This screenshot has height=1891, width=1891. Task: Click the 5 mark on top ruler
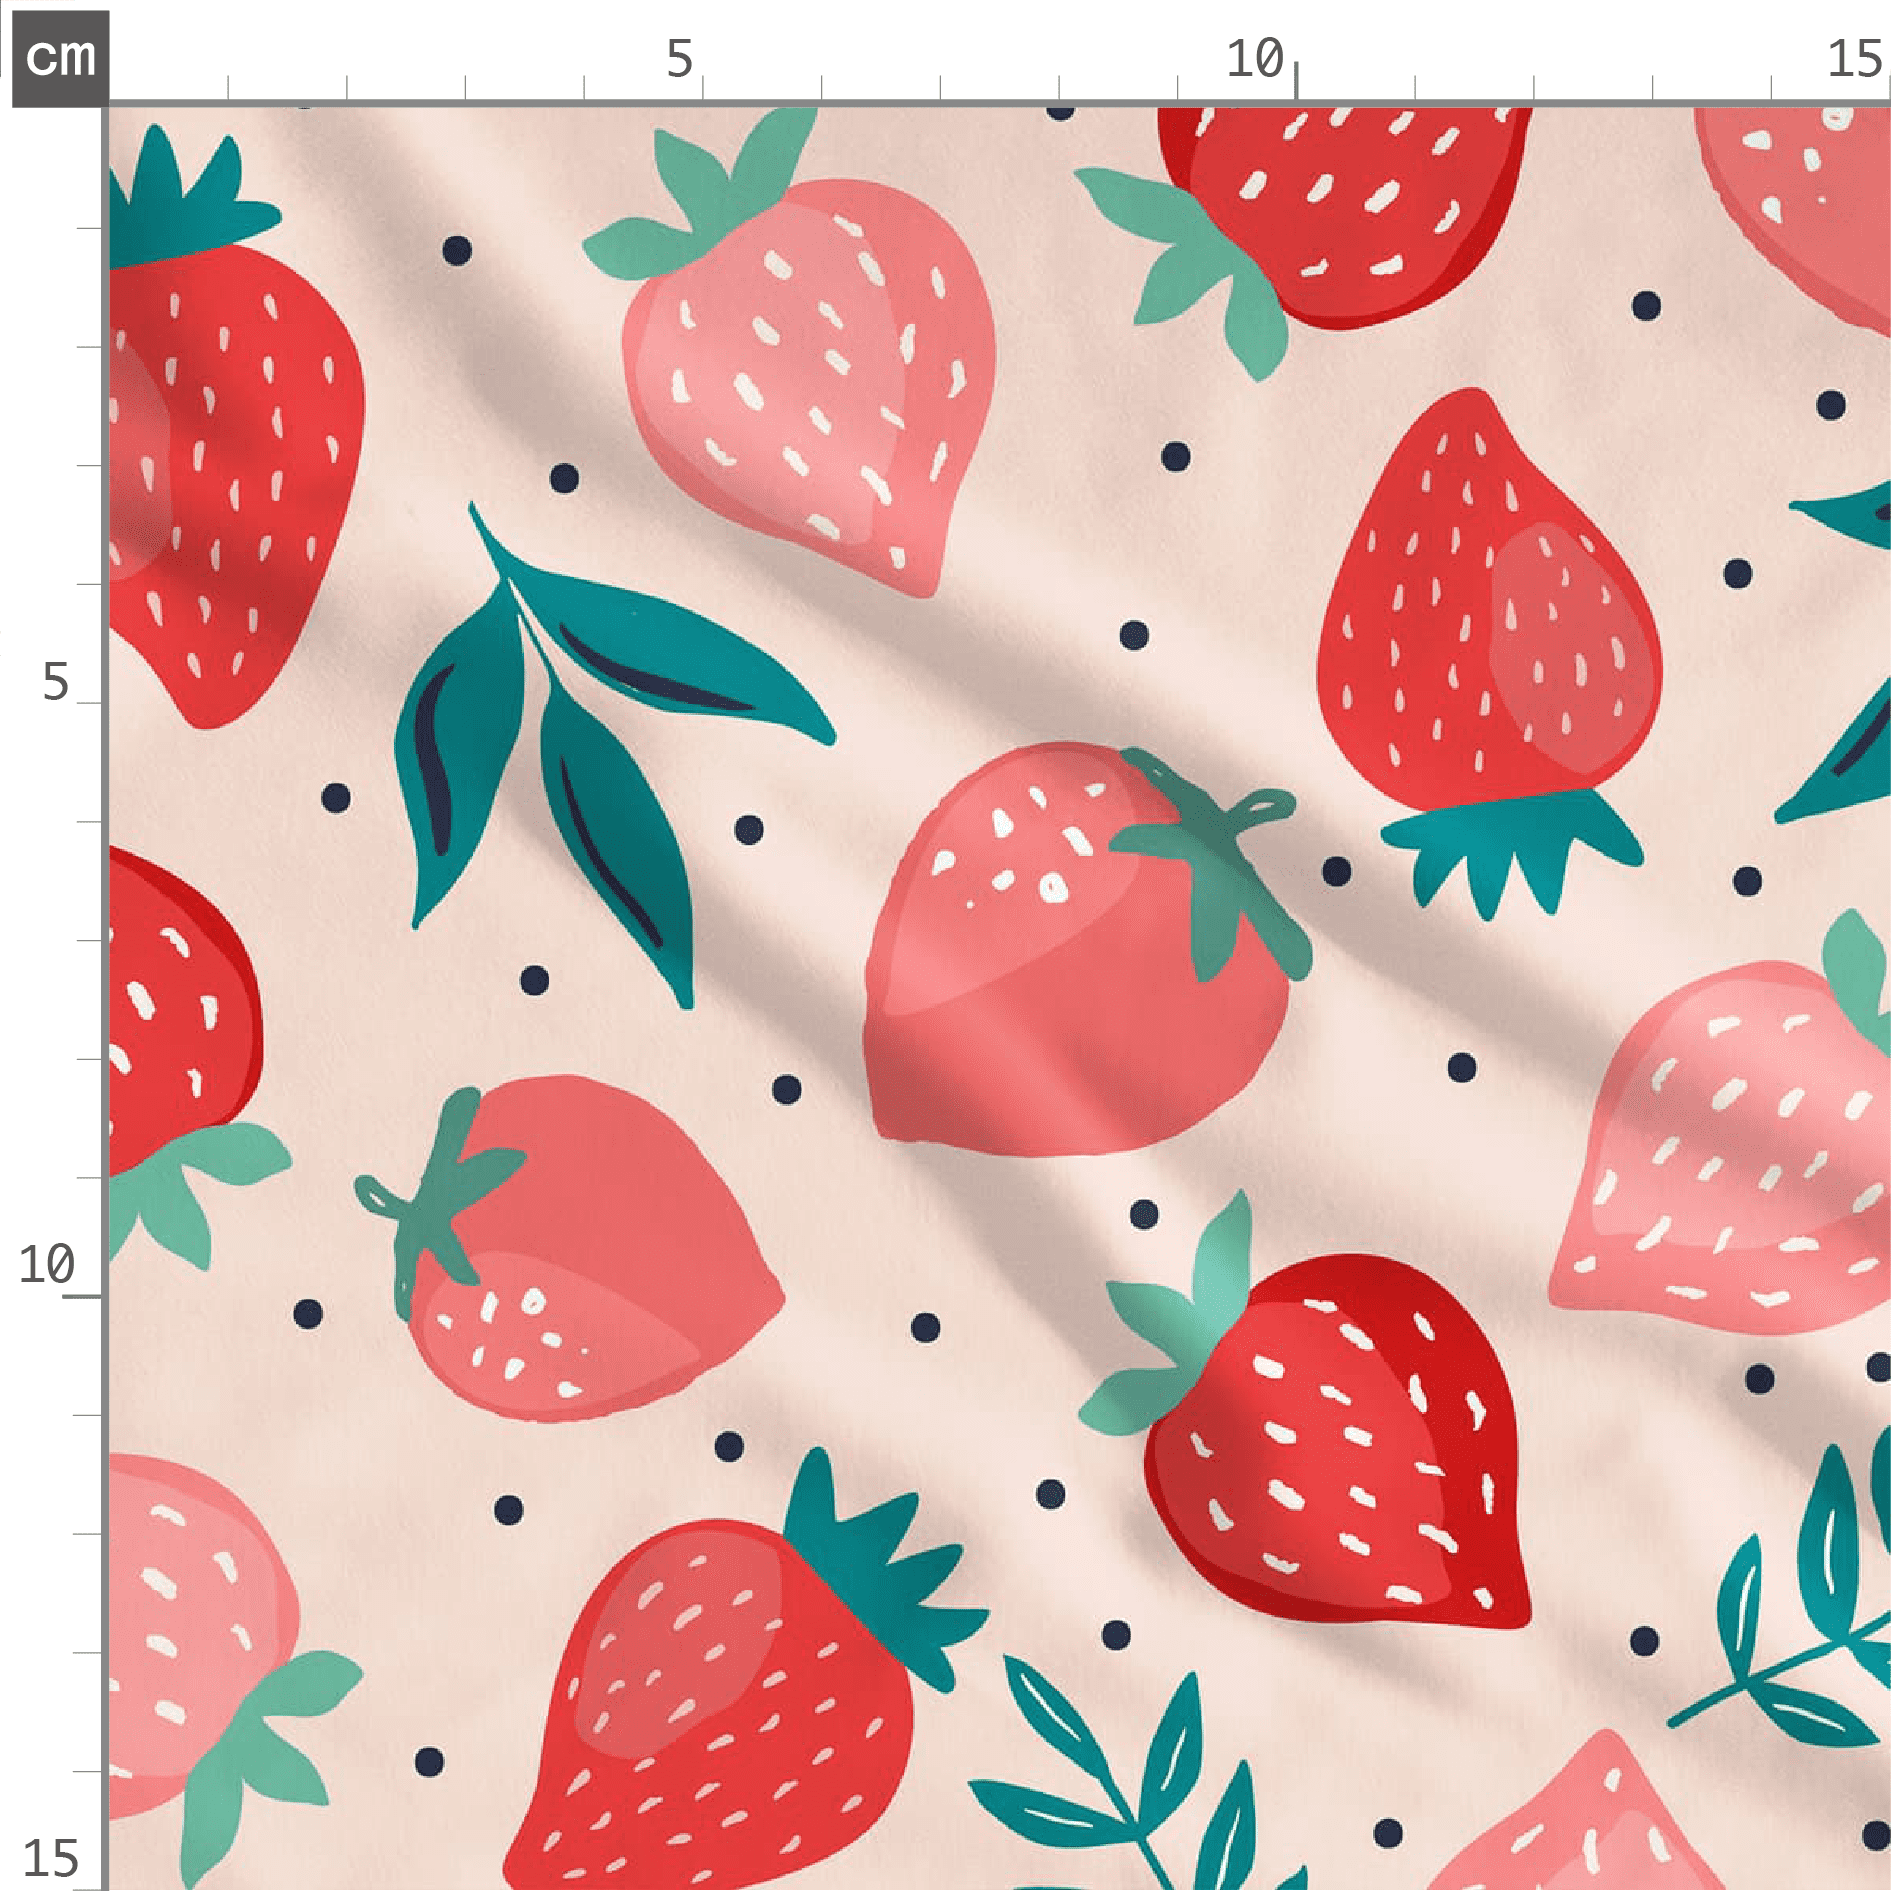tap(680, 59)
